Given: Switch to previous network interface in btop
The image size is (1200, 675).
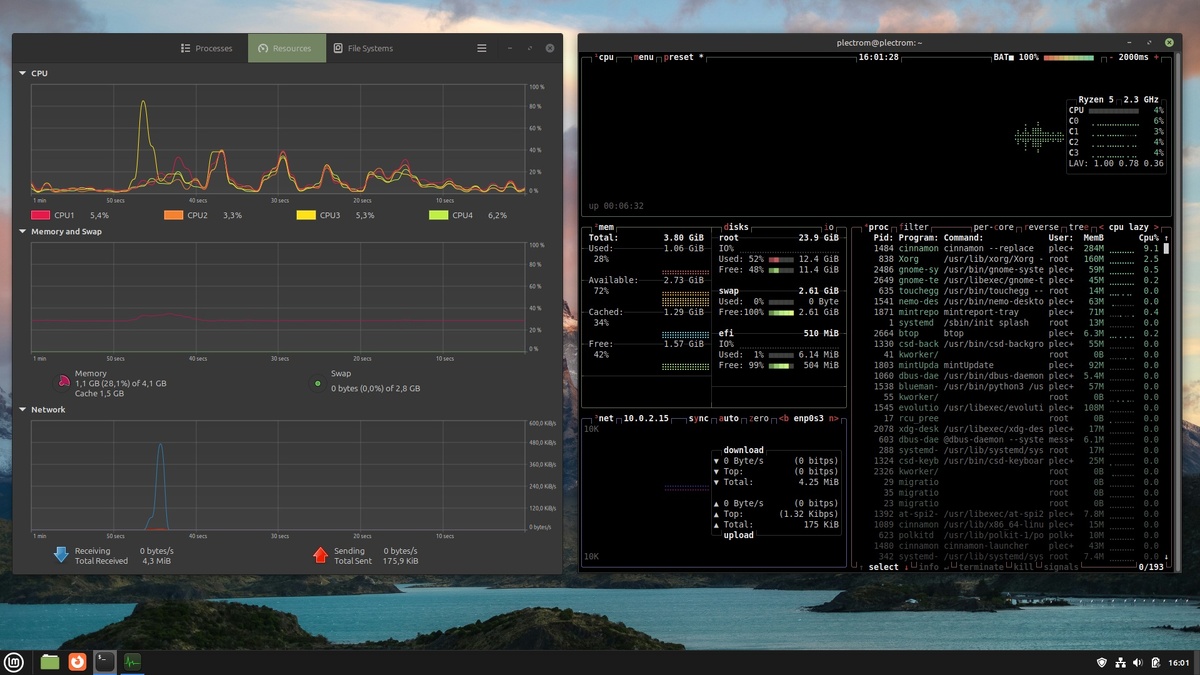Looking at the screenshot, I should click(783, 417).
